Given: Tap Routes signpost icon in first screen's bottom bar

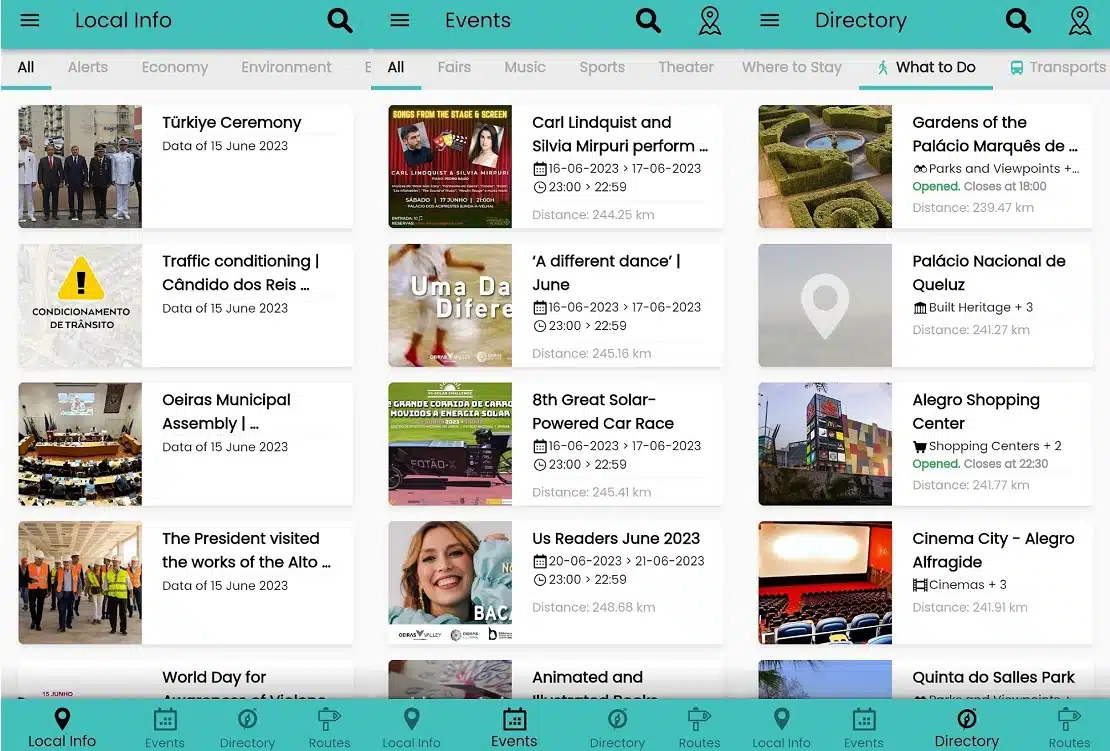Looking at the screenshot, I should coord(329,720).
